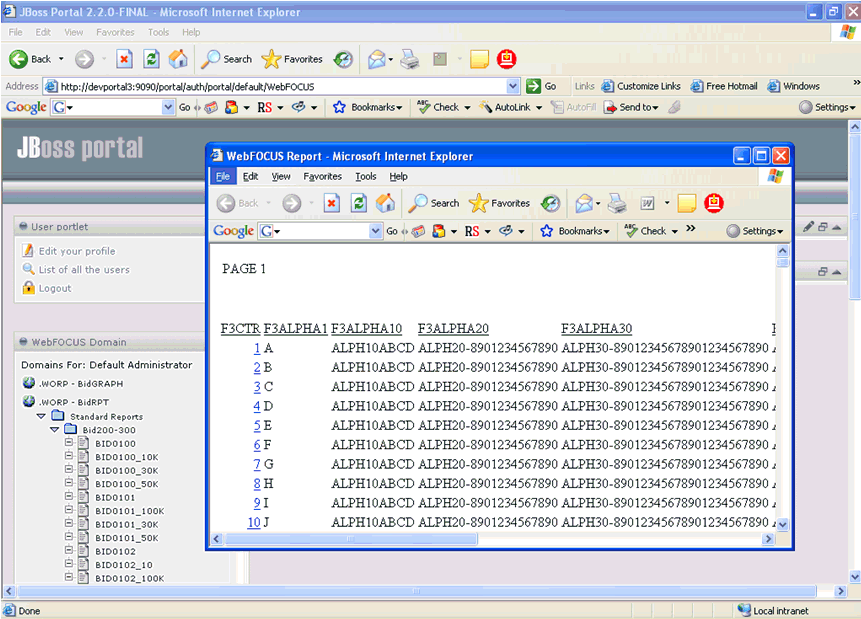The image size is (861, 619).
Task: Open Edit menu in WebFOCUS Report window
Action: tap(250, 176)
